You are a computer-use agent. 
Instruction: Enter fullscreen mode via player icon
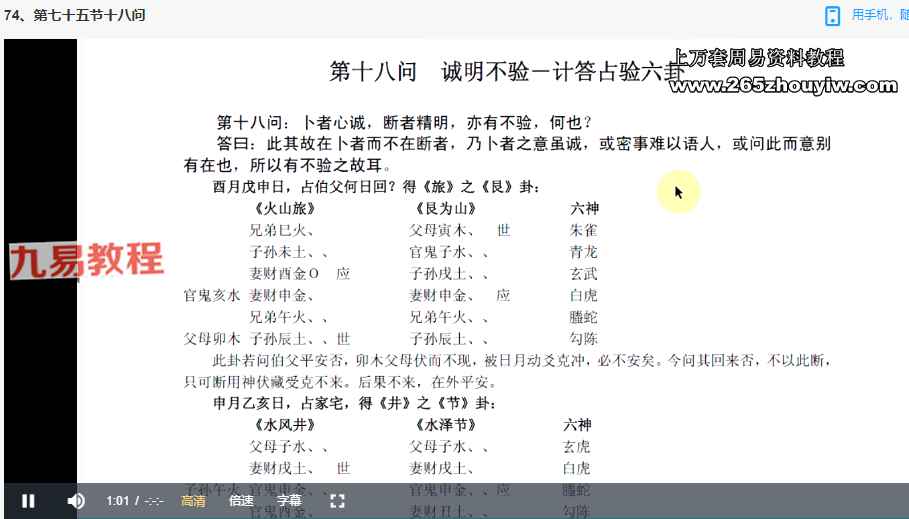point(337,501)
